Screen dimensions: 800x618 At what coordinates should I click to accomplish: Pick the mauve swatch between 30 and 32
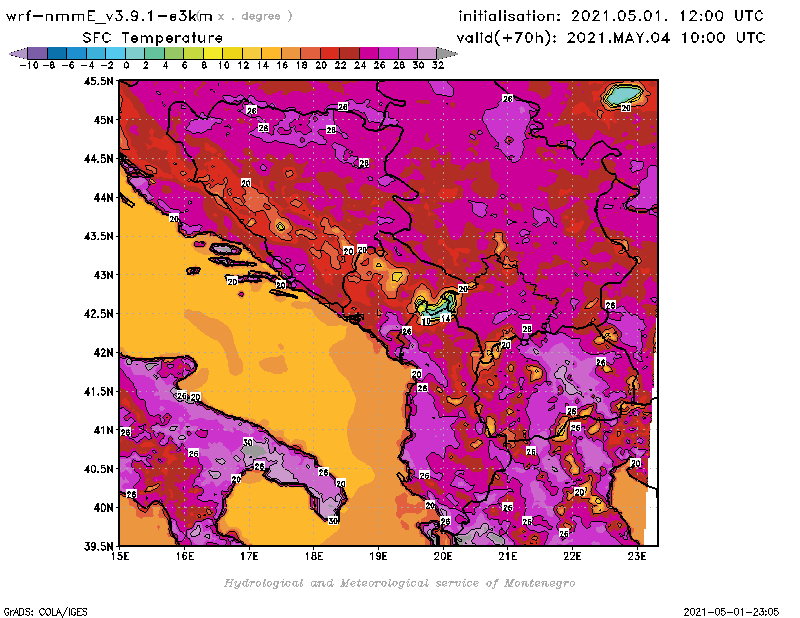tap(427, 53)
